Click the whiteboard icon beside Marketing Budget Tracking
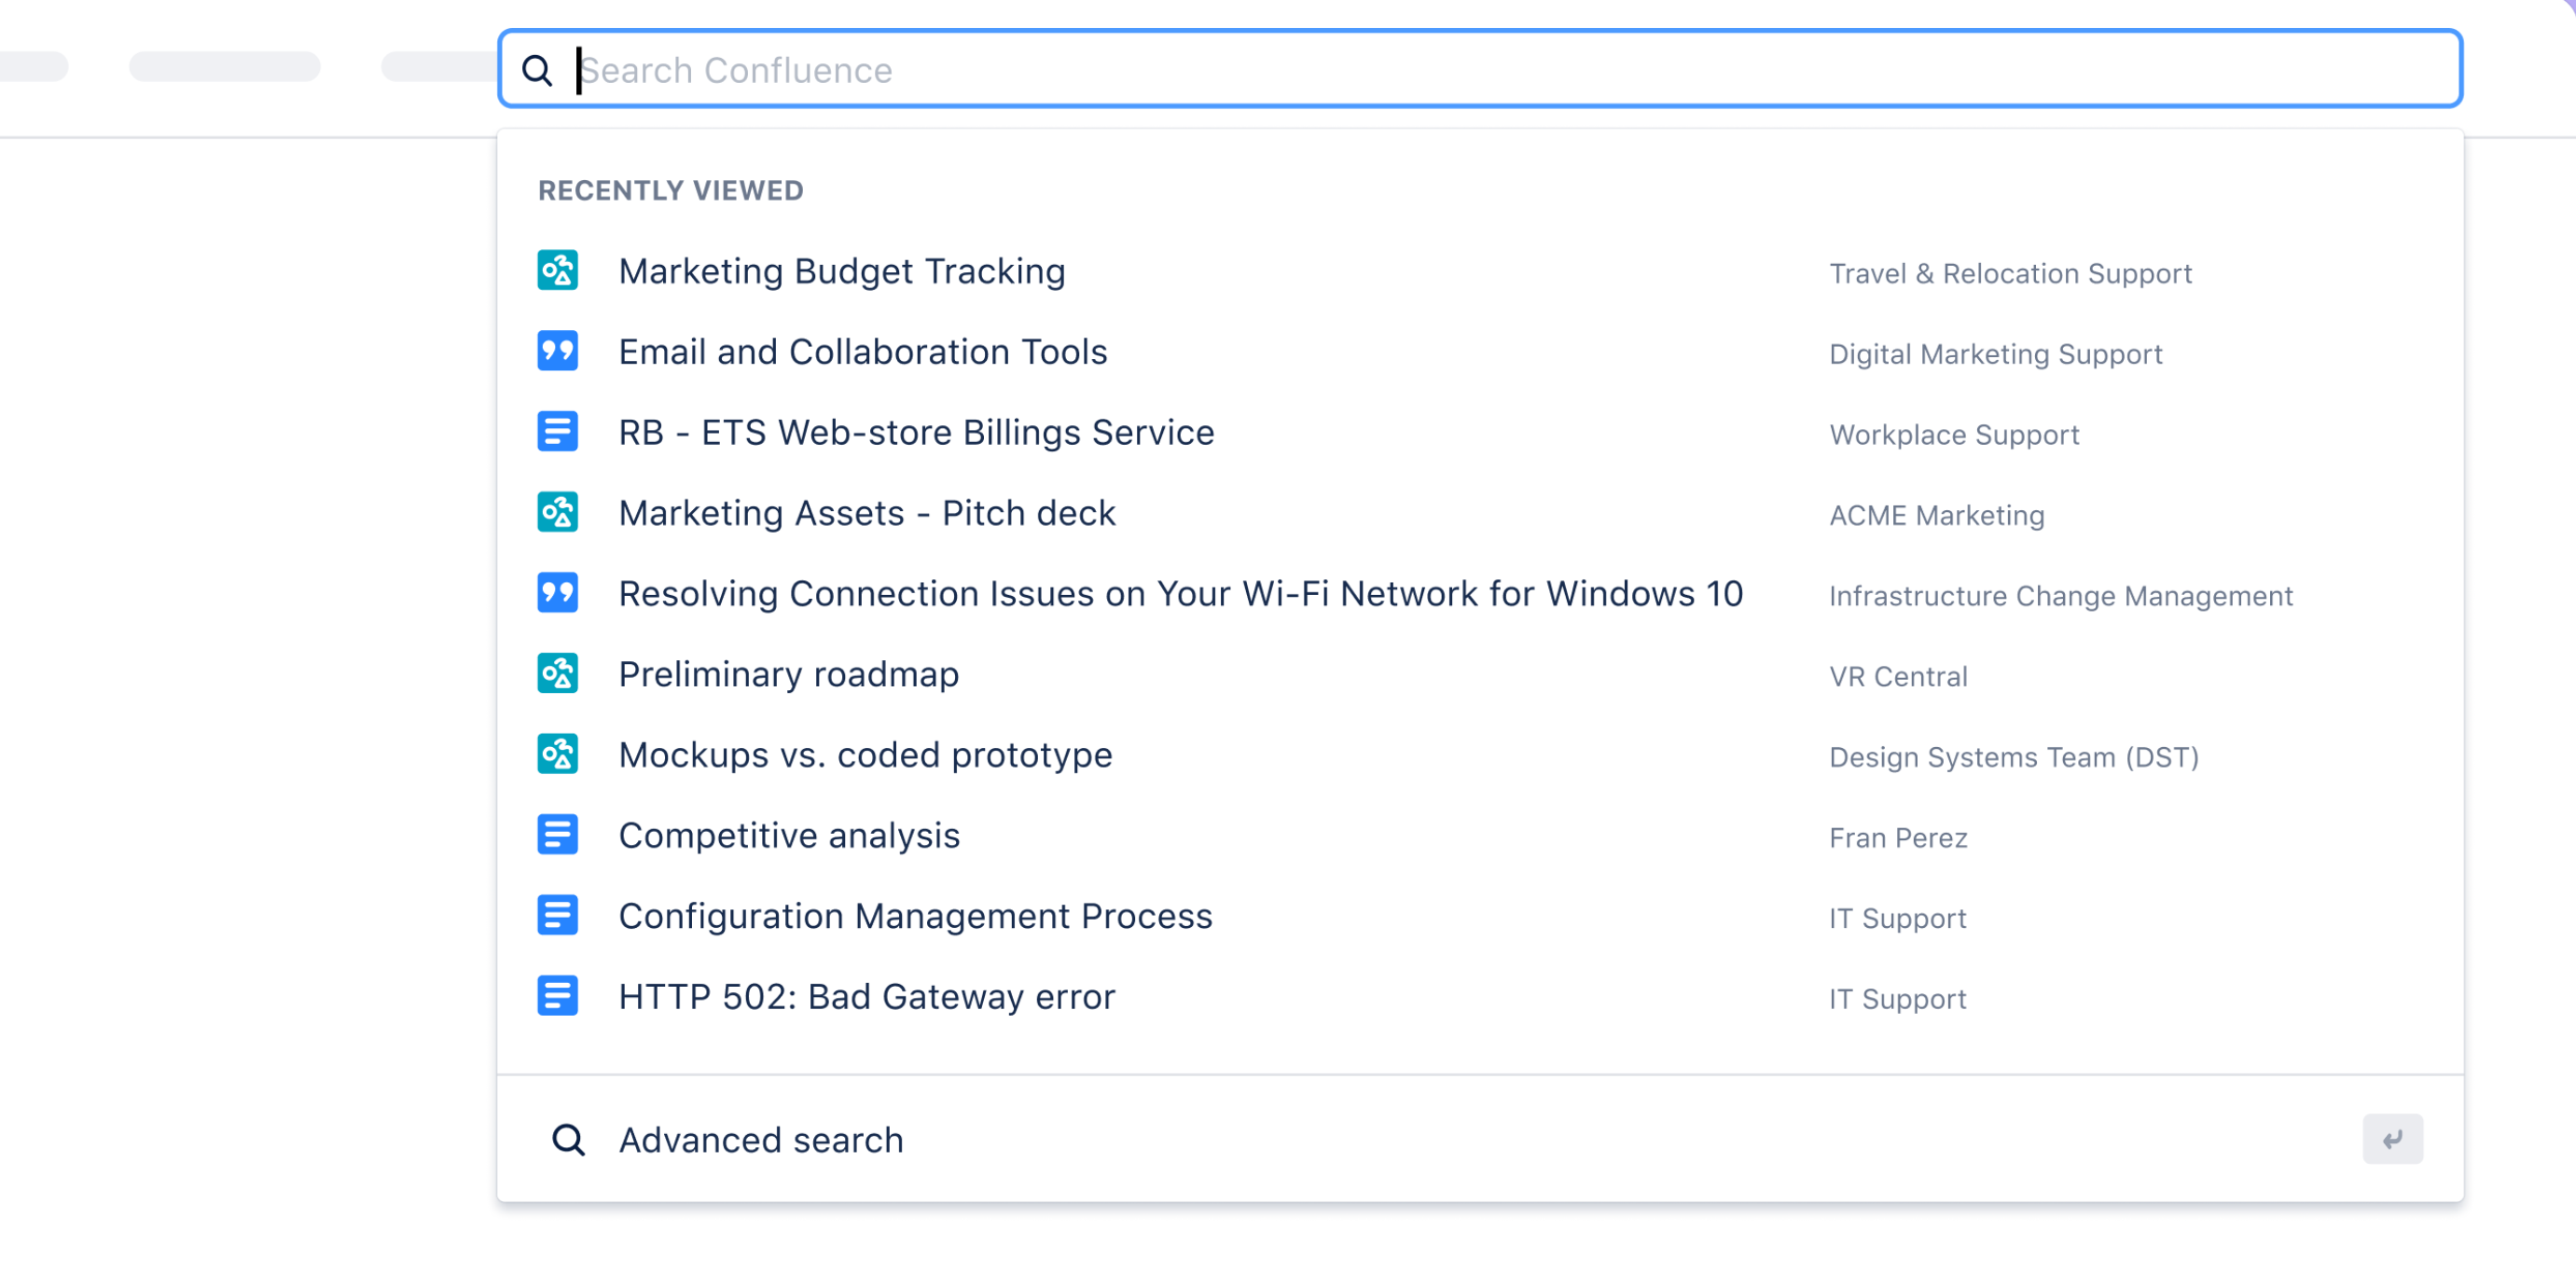Viewport: 2576px width, 1287px height. pos(557,271)
